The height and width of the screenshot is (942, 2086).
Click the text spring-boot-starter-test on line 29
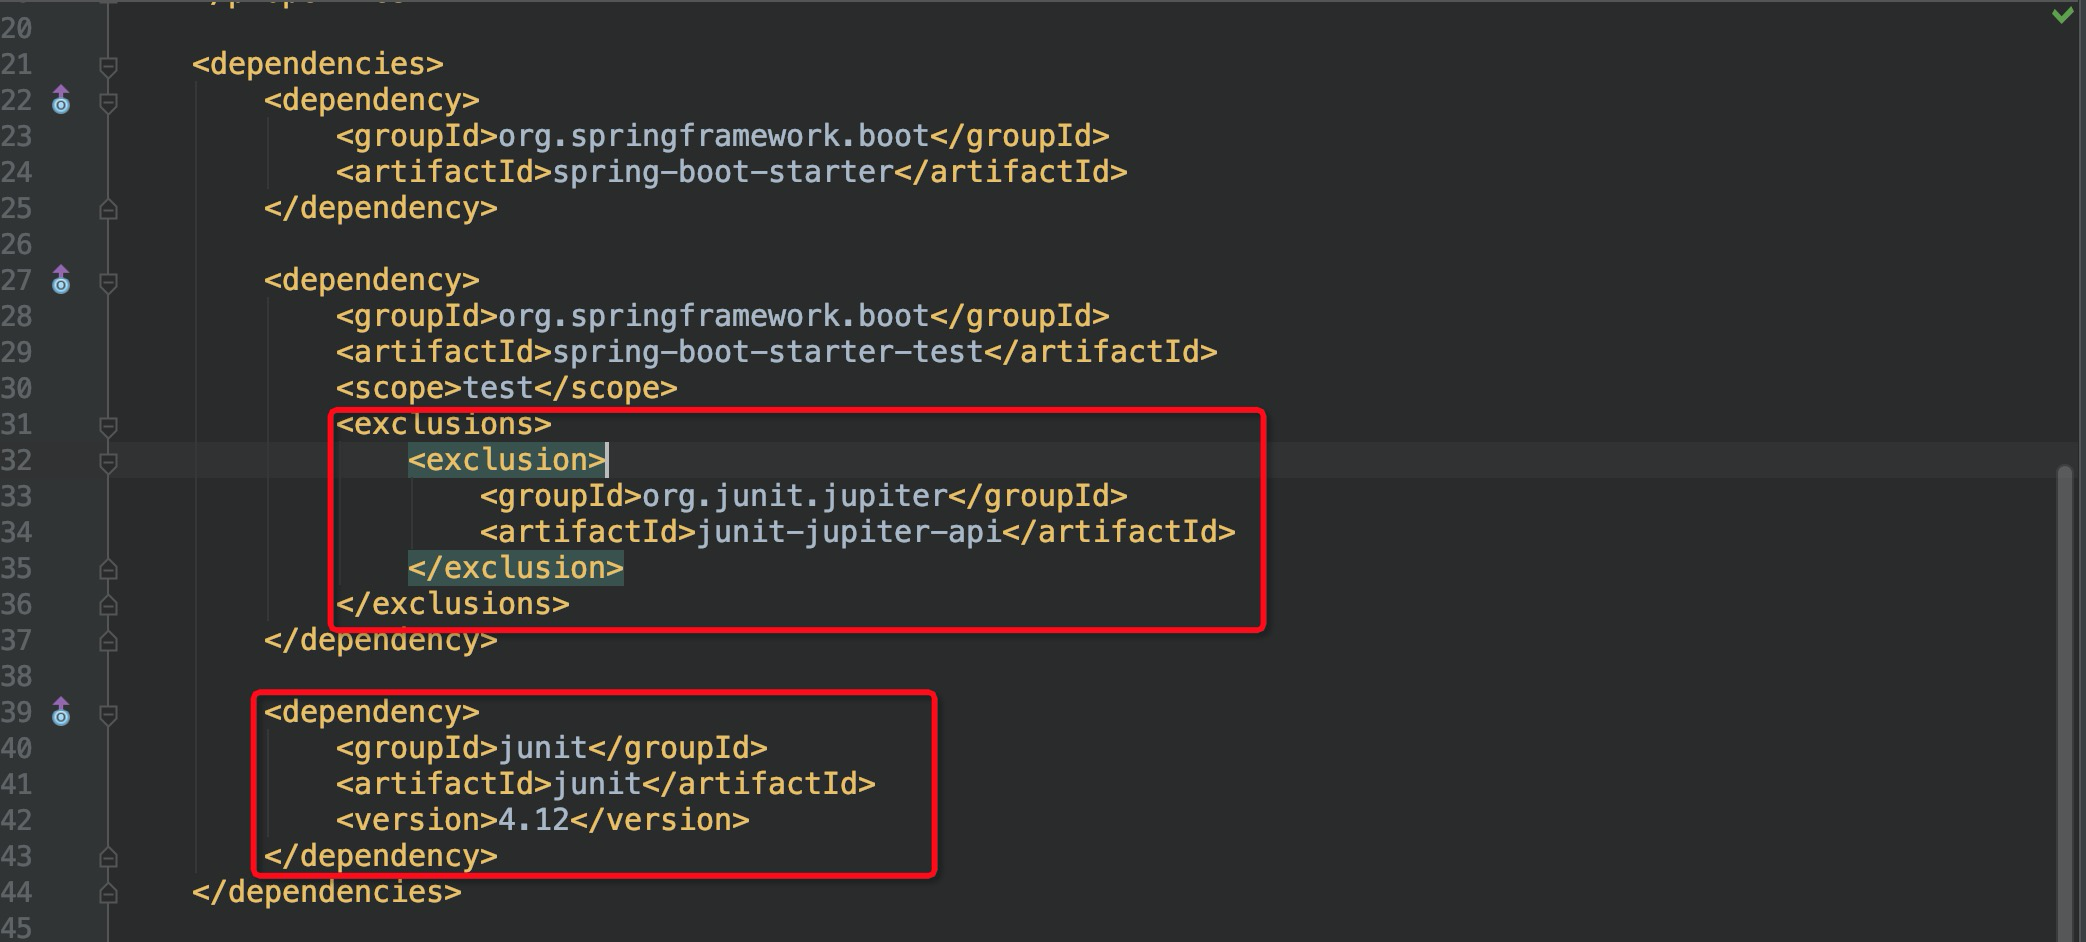coord(768,352)
